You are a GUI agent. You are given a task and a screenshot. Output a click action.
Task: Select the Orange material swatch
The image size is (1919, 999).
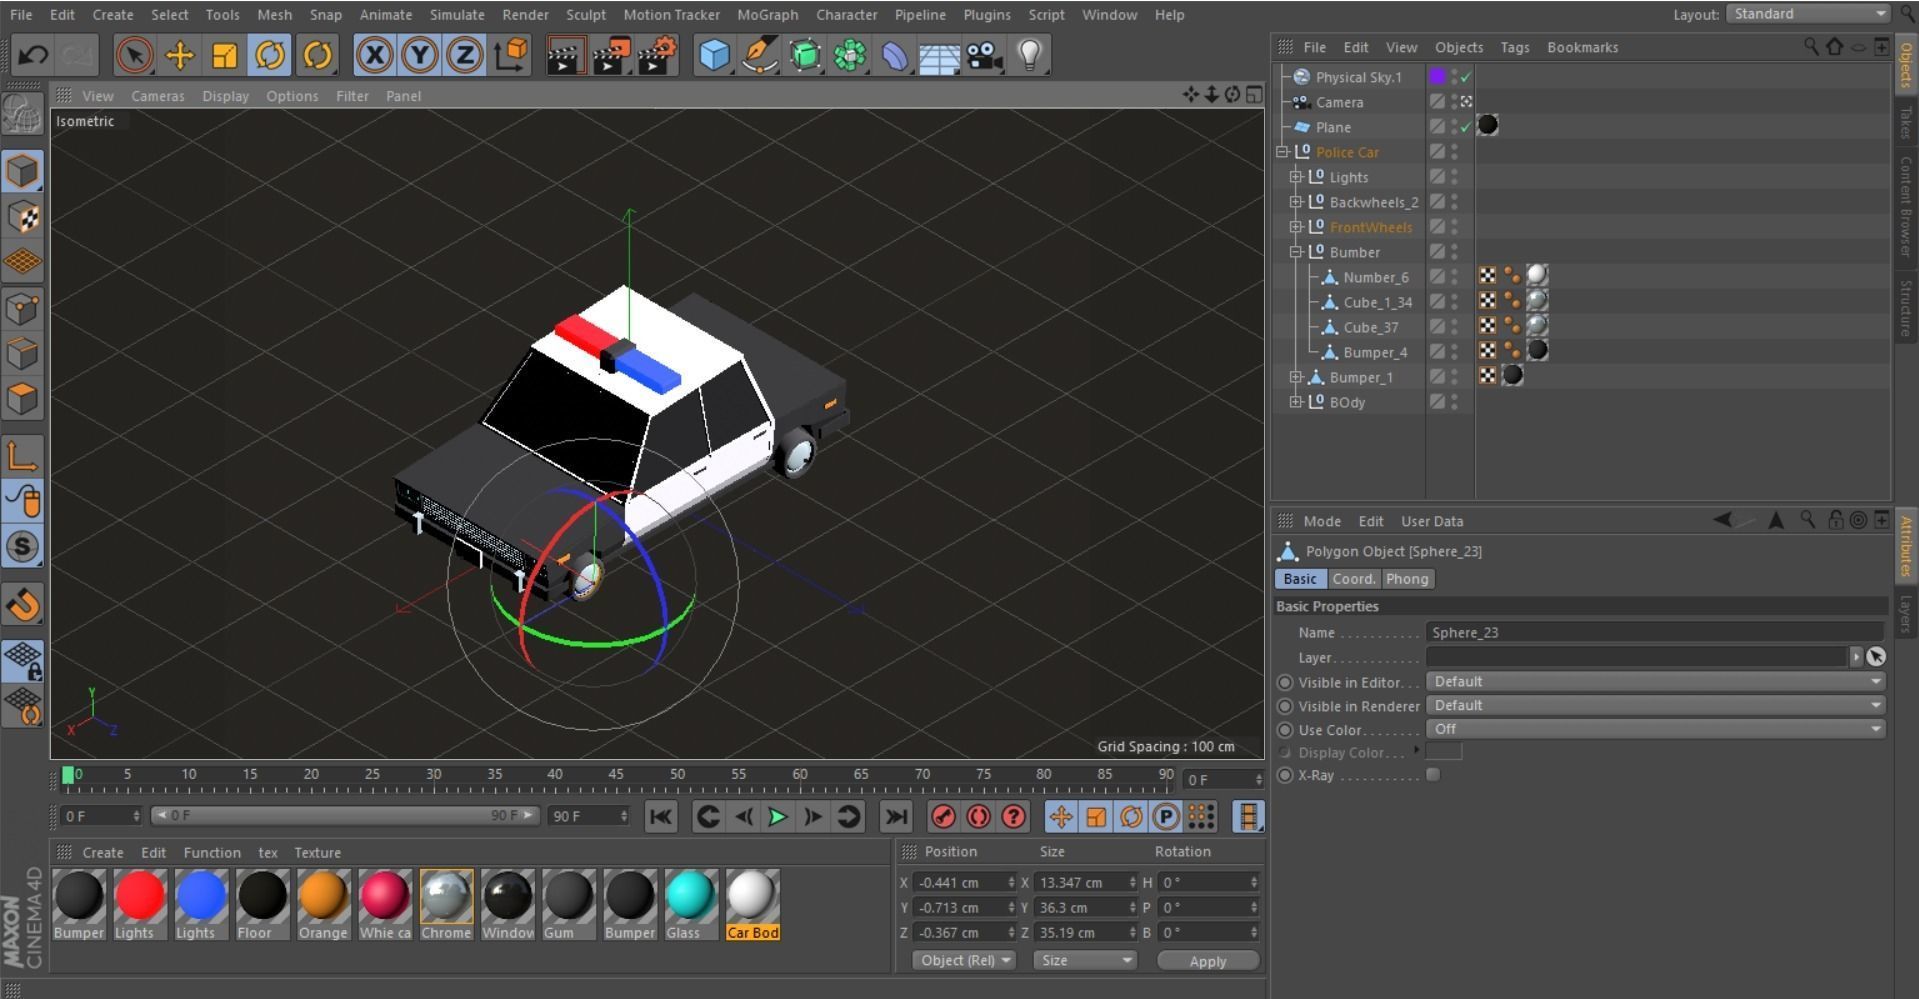pos(323,905)
